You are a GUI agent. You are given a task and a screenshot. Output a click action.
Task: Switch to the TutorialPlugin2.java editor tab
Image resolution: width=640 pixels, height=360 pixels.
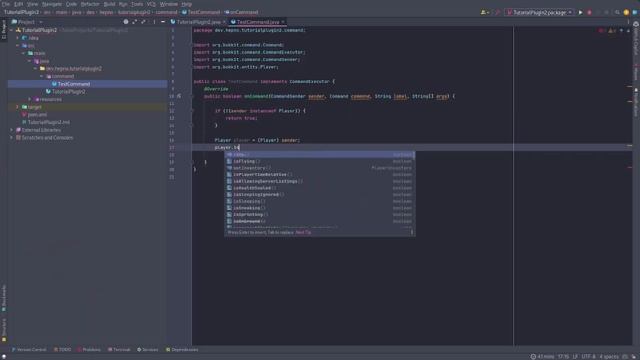[198, 22]
